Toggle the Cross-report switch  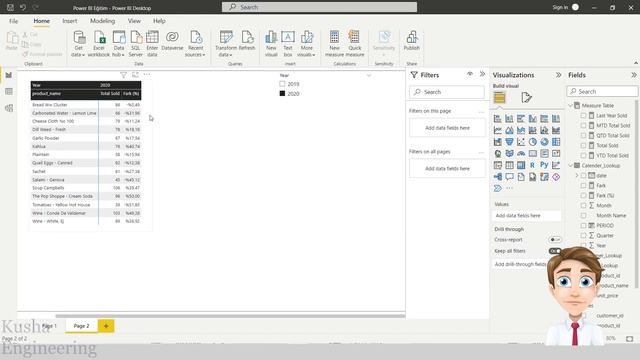pyautogui.click(x=555, y=240)
